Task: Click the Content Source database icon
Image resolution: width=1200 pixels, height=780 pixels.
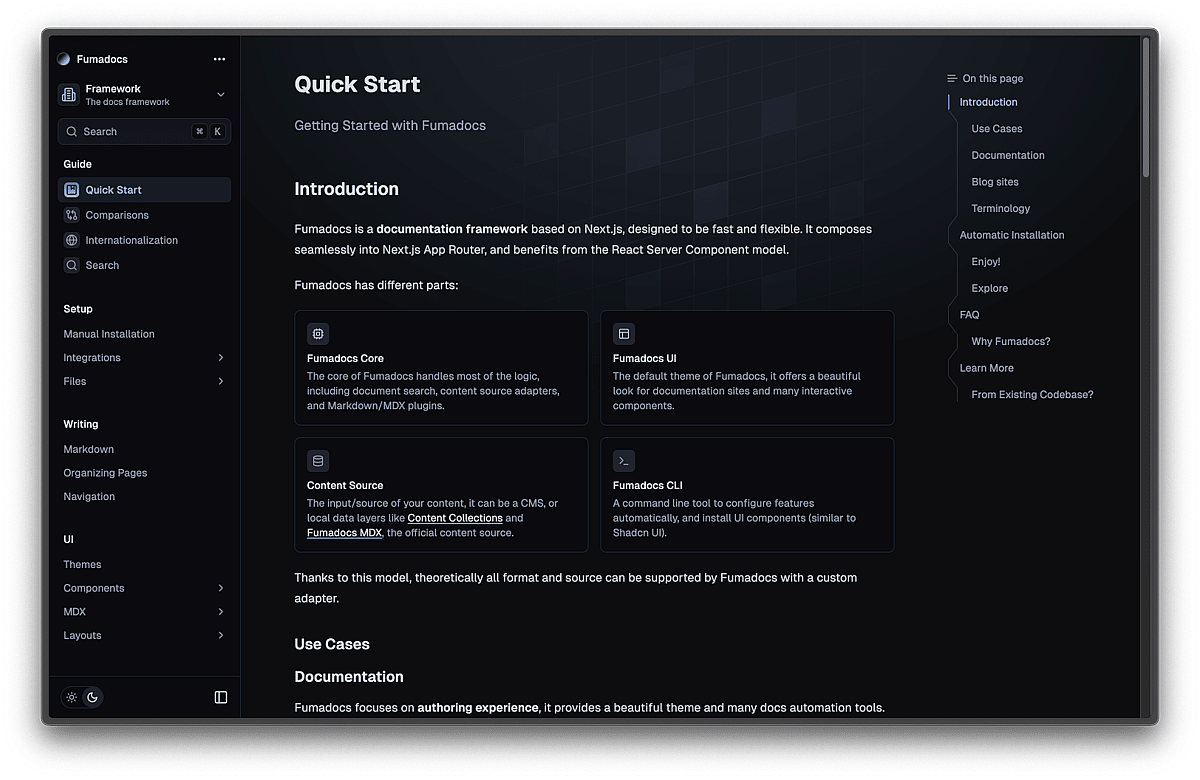Action: coord(318,461)
